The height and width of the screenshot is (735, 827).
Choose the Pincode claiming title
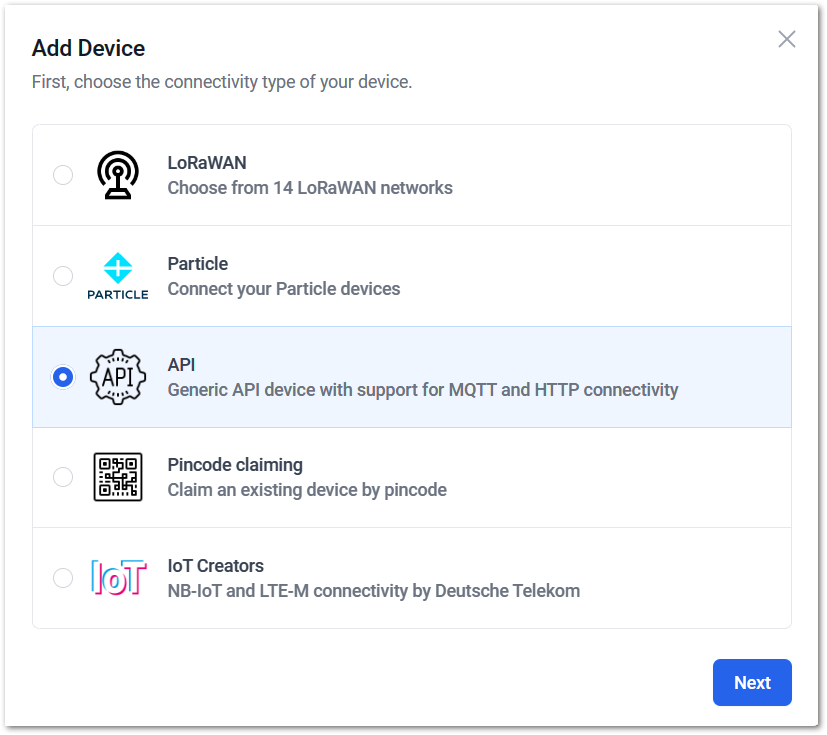(235, 465)
